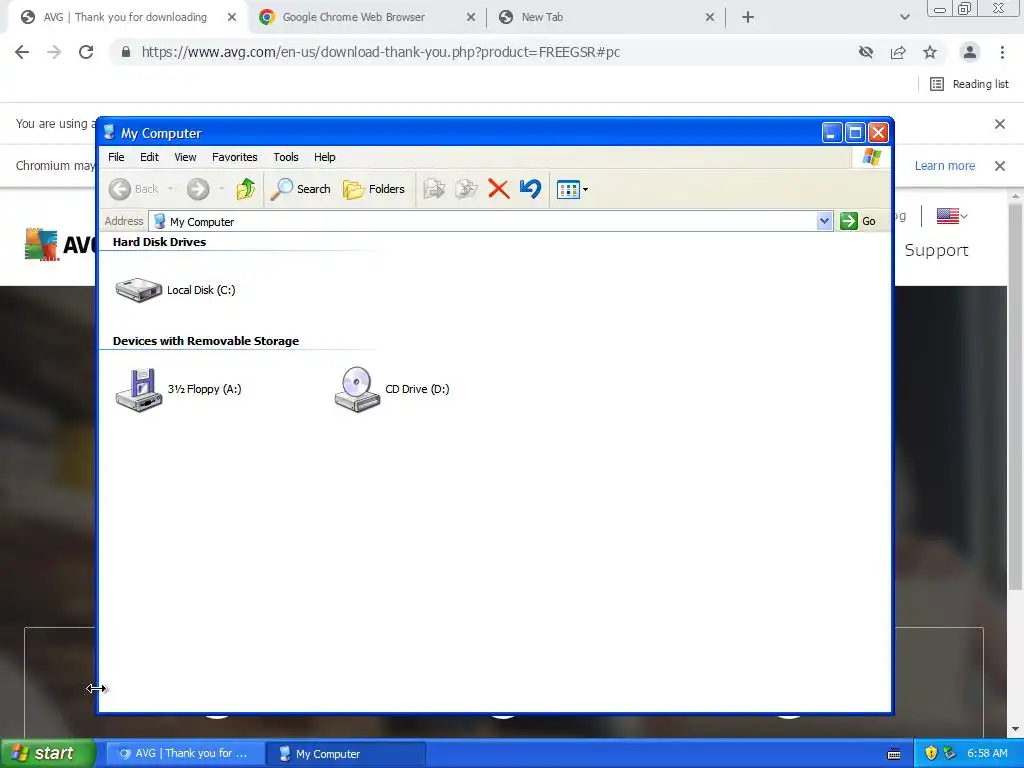Click the Support link on the AVG page
The image size is (1024, 768).
[x=936, y=250]
